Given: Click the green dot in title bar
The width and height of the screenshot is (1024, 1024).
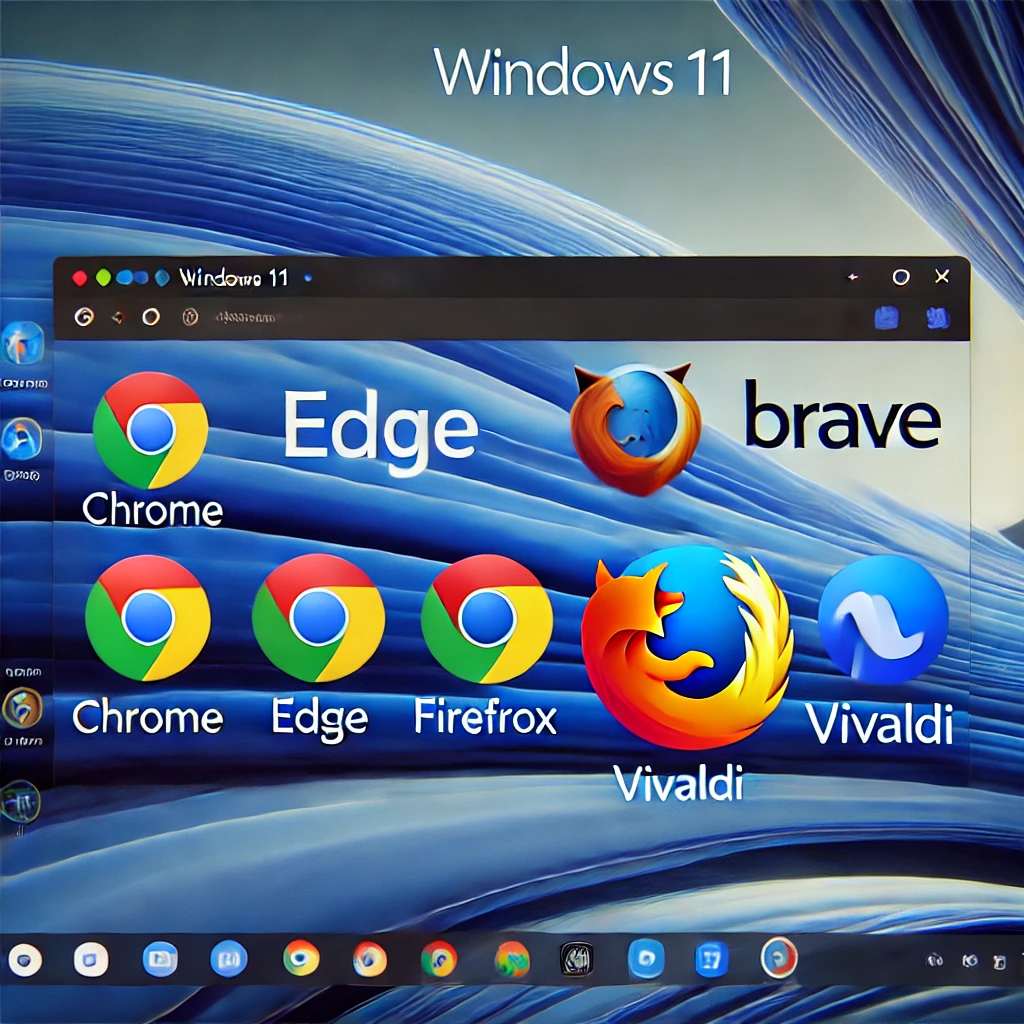Looking at the screenshot, I should [x=103, y=278].
